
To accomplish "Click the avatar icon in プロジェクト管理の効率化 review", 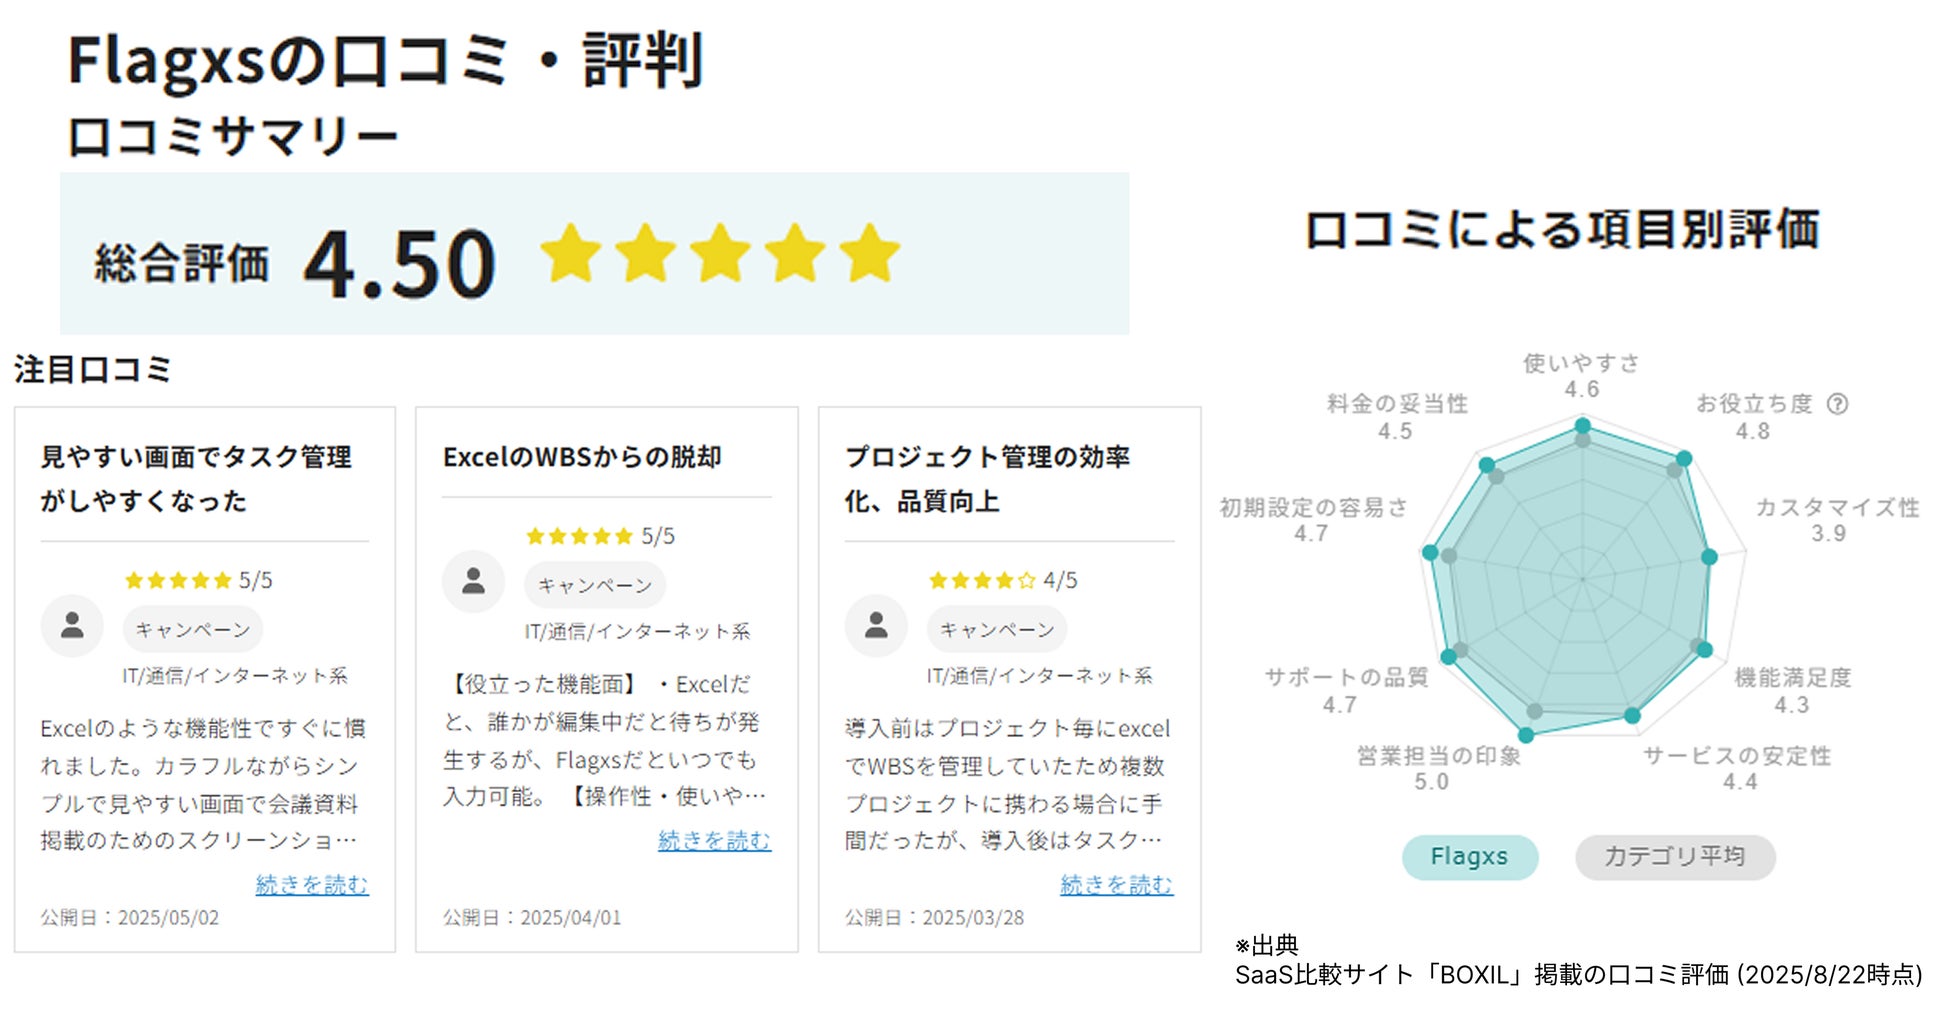I will point(876,626).
